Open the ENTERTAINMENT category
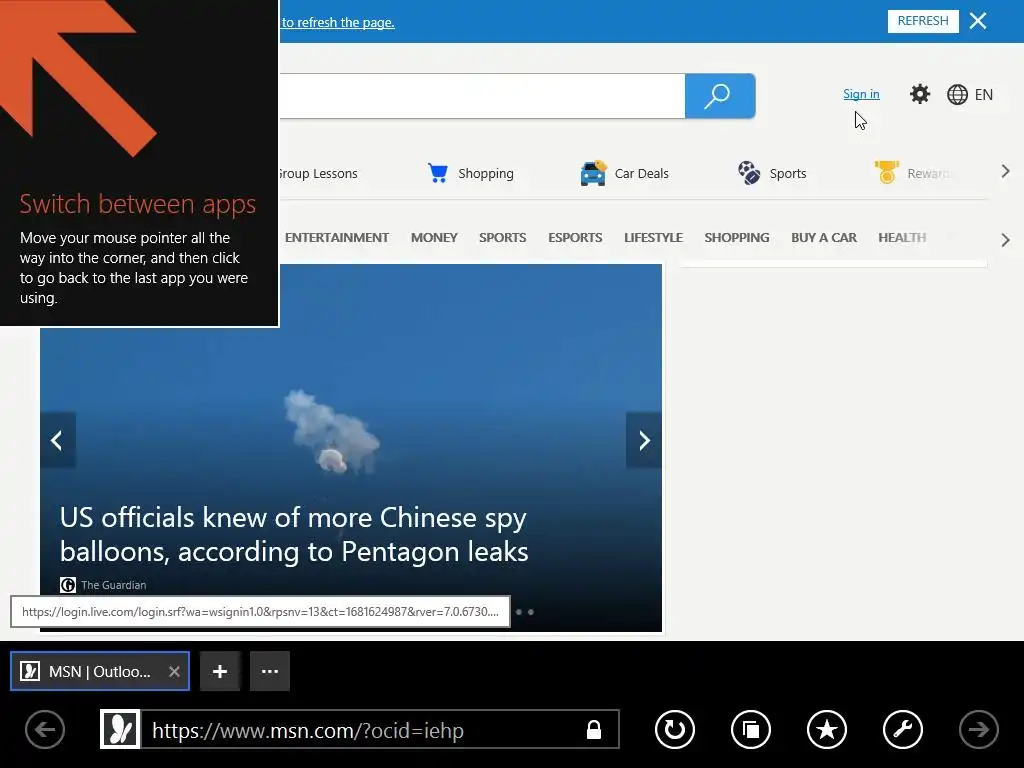1024x768 pixels. click(x=337, y=238)
